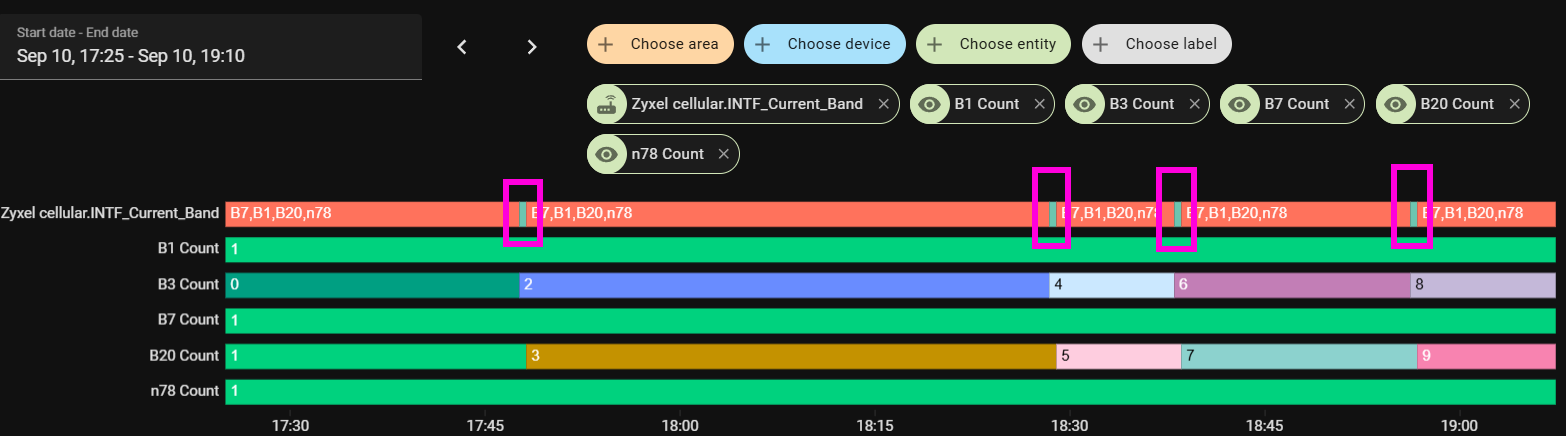This screenshot has height=436, width=1566.
Task: Open the Choose entity picker
Action: 993,44
